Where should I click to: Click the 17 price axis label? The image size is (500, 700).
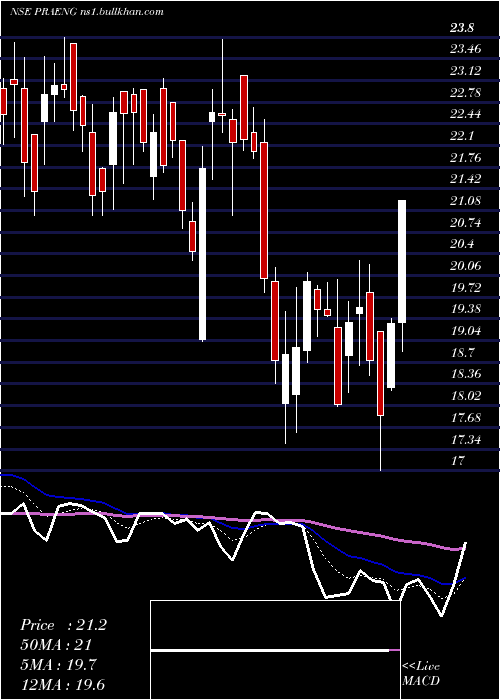[x=458, y=461]
